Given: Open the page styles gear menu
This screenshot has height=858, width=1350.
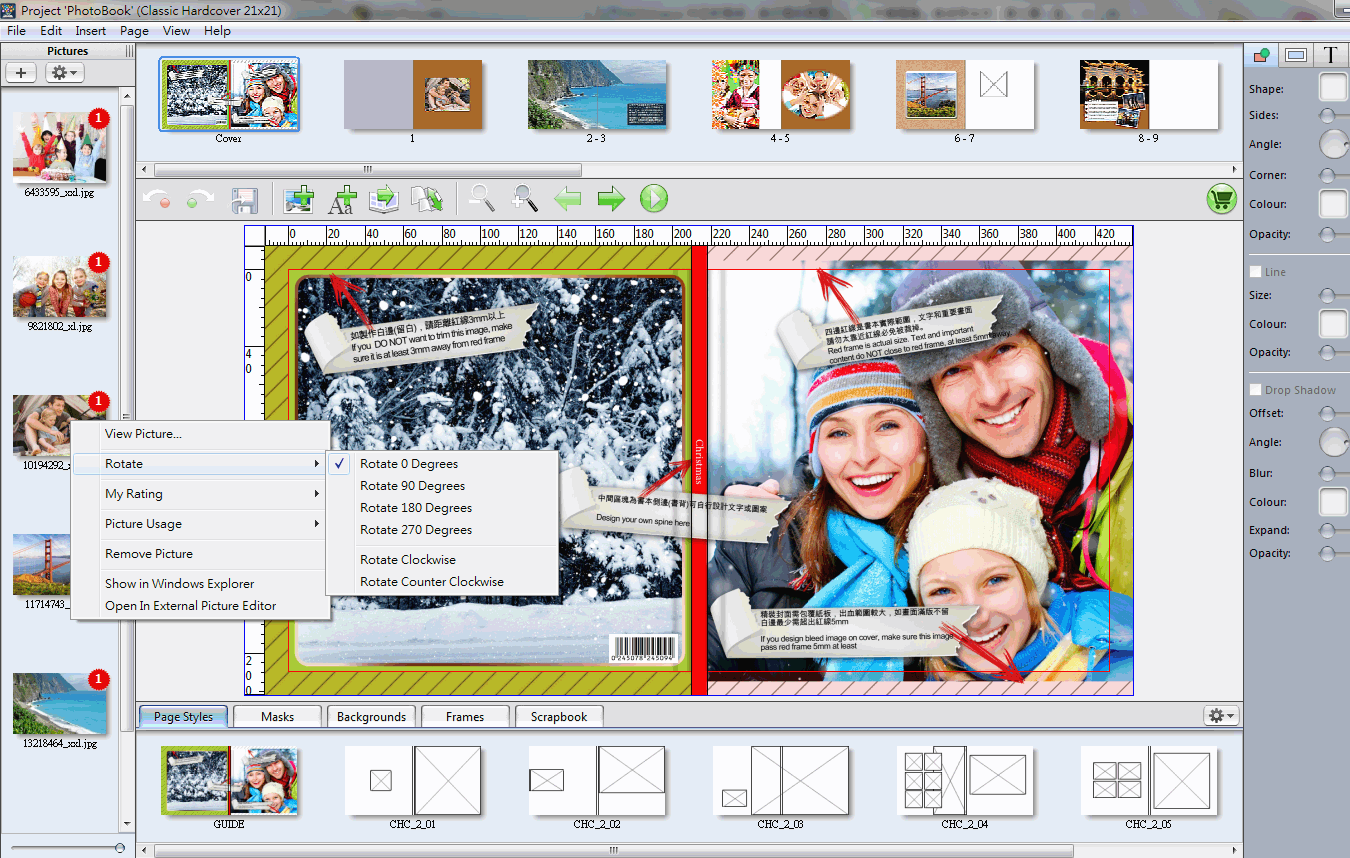Looking at the screenshot, I should click(x=1221, y=716).
